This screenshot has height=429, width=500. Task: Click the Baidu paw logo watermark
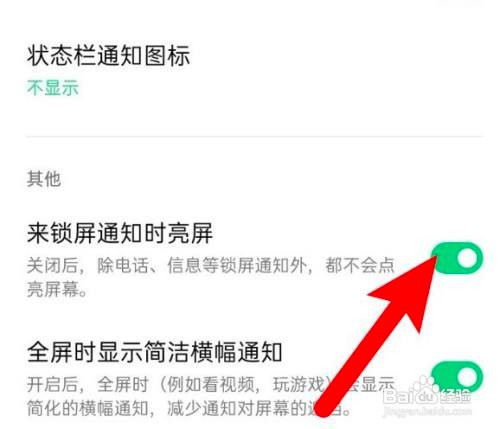(x=427, y=387)
